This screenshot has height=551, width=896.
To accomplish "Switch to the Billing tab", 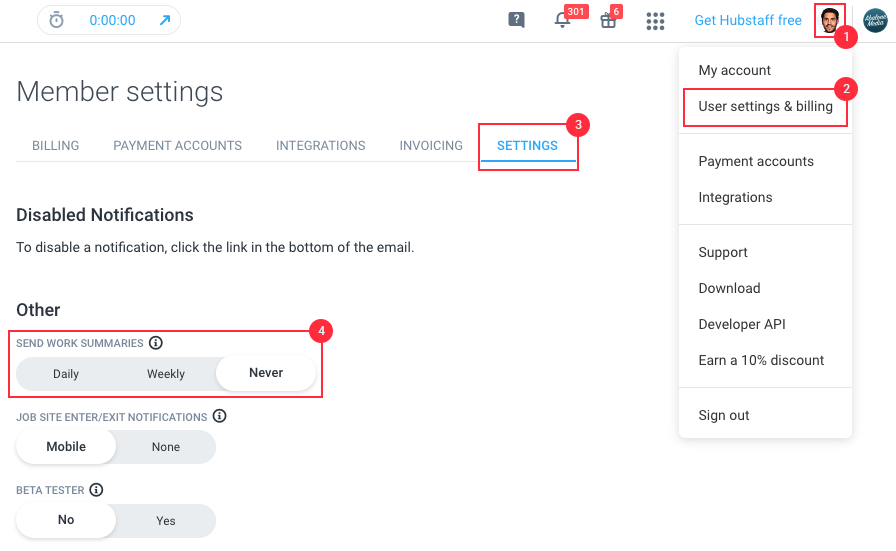I will (56, 145).
